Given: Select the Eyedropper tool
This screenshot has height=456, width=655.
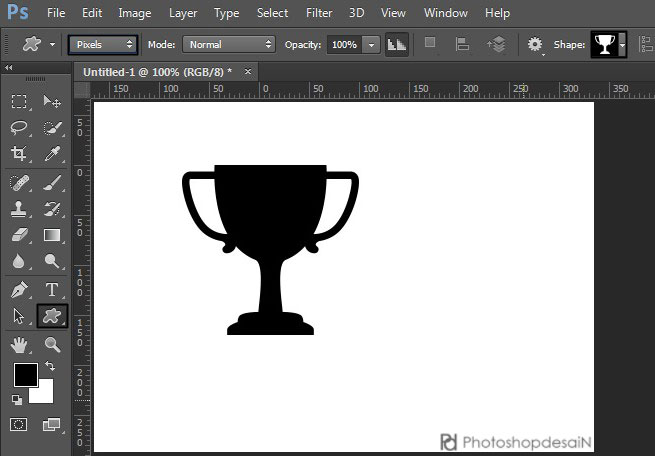Looking at the screenshot, I should [x=52, y=154].
